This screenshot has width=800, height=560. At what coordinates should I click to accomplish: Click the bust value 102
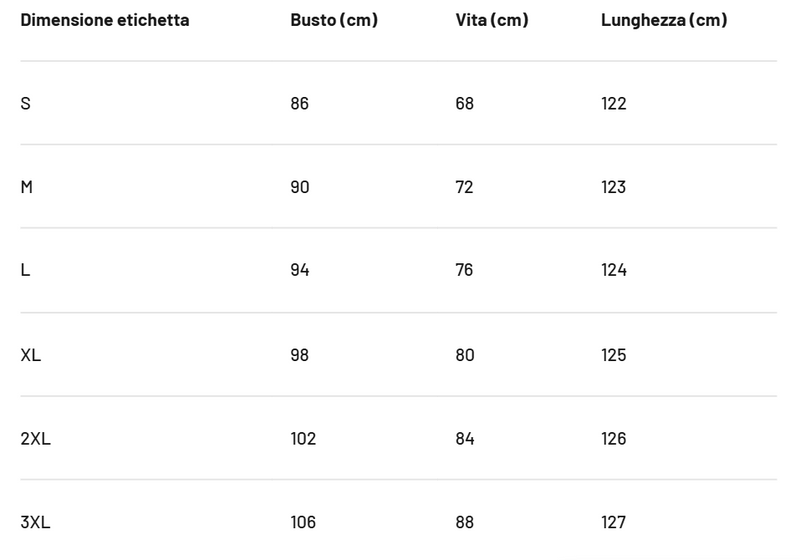pyautogui.click(x=303, y=439)
